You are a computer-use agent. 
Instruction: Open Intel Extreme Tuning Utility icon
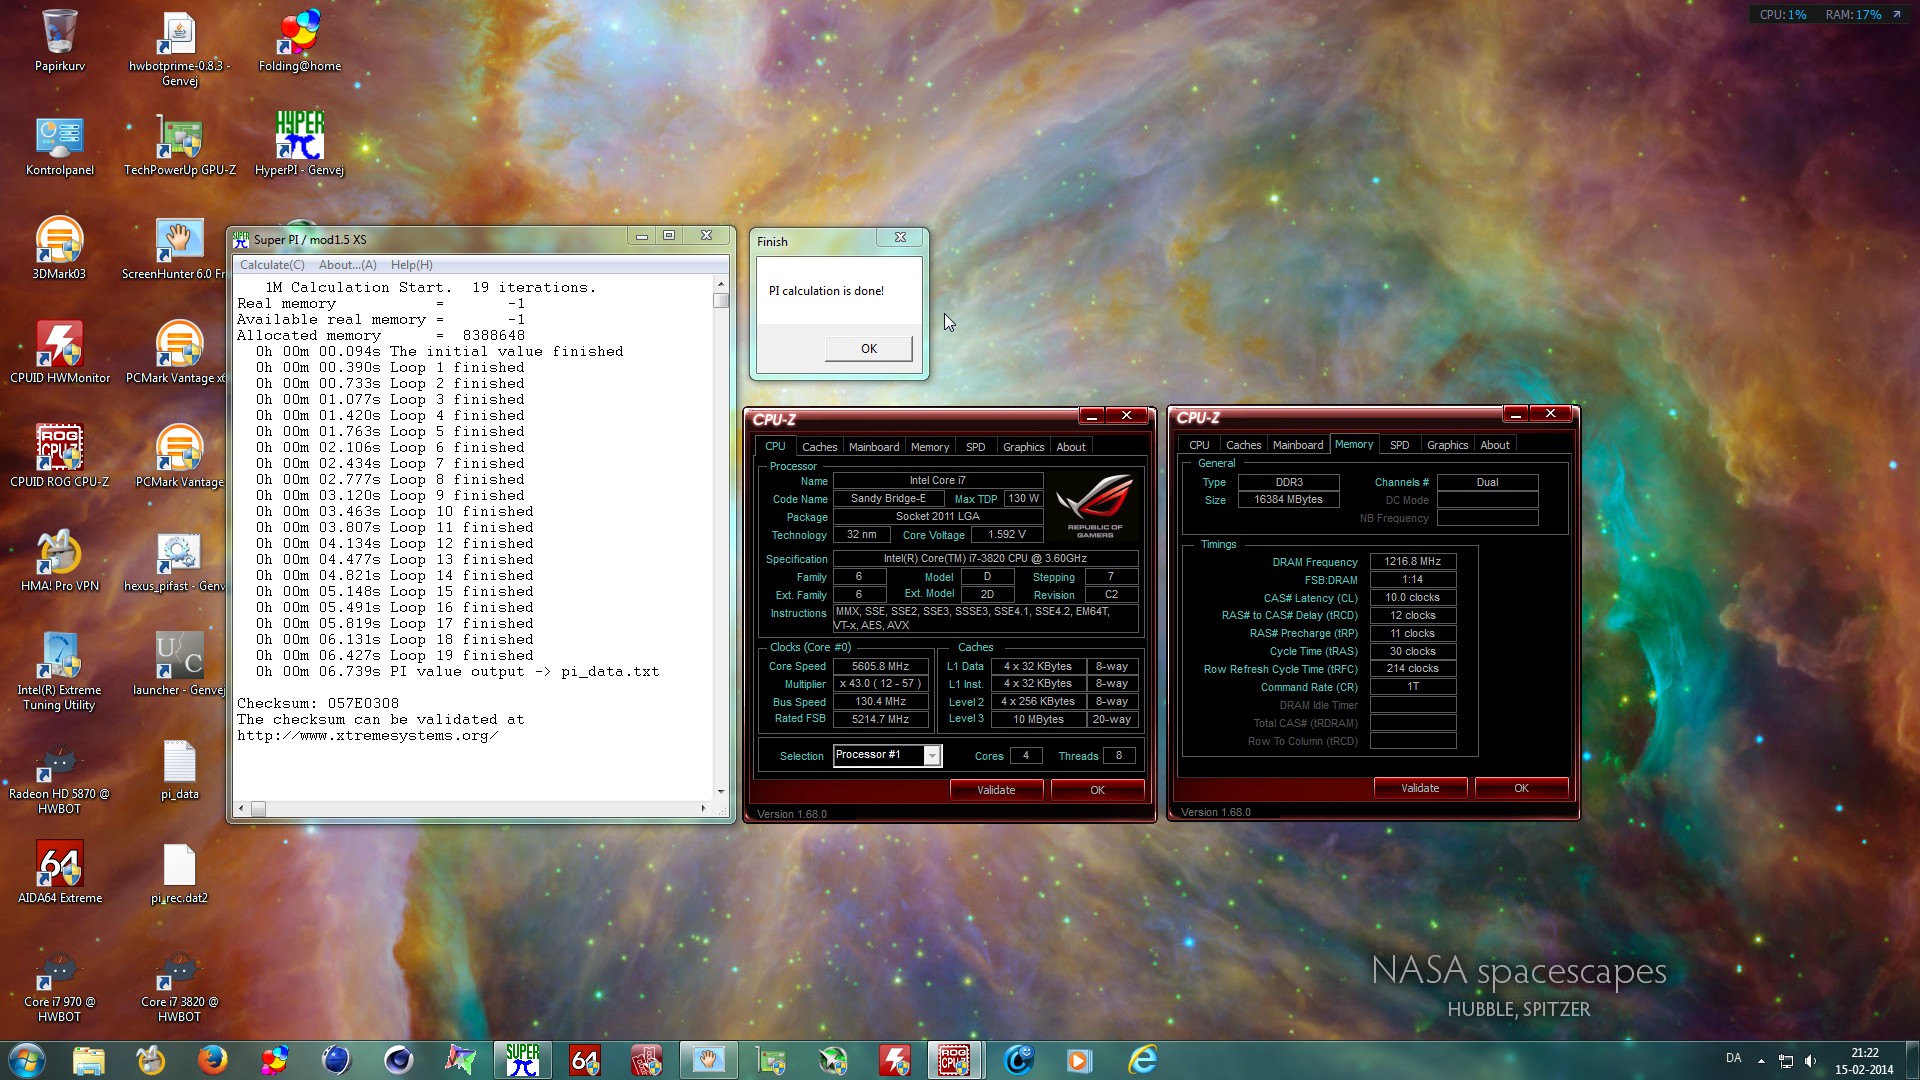(60, 671)
